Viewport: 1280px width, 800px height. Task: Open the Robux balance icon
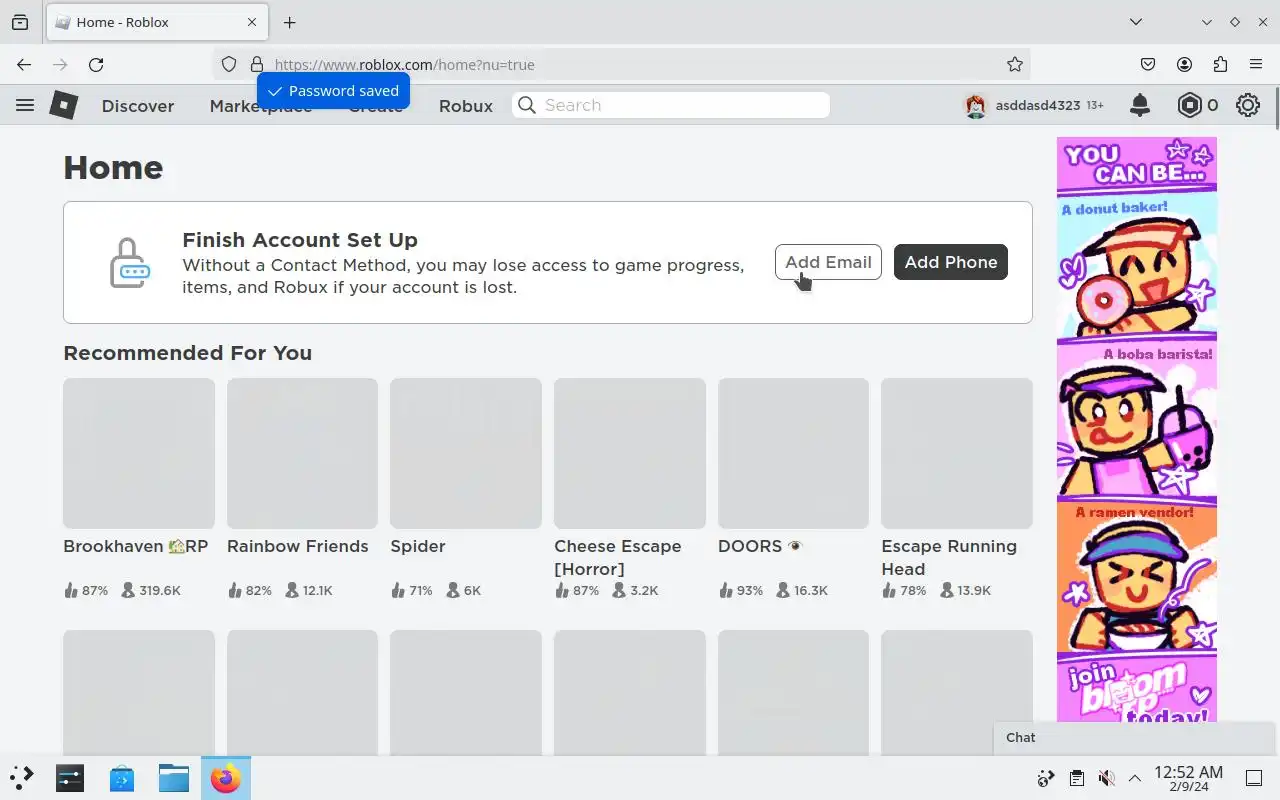1189,105
